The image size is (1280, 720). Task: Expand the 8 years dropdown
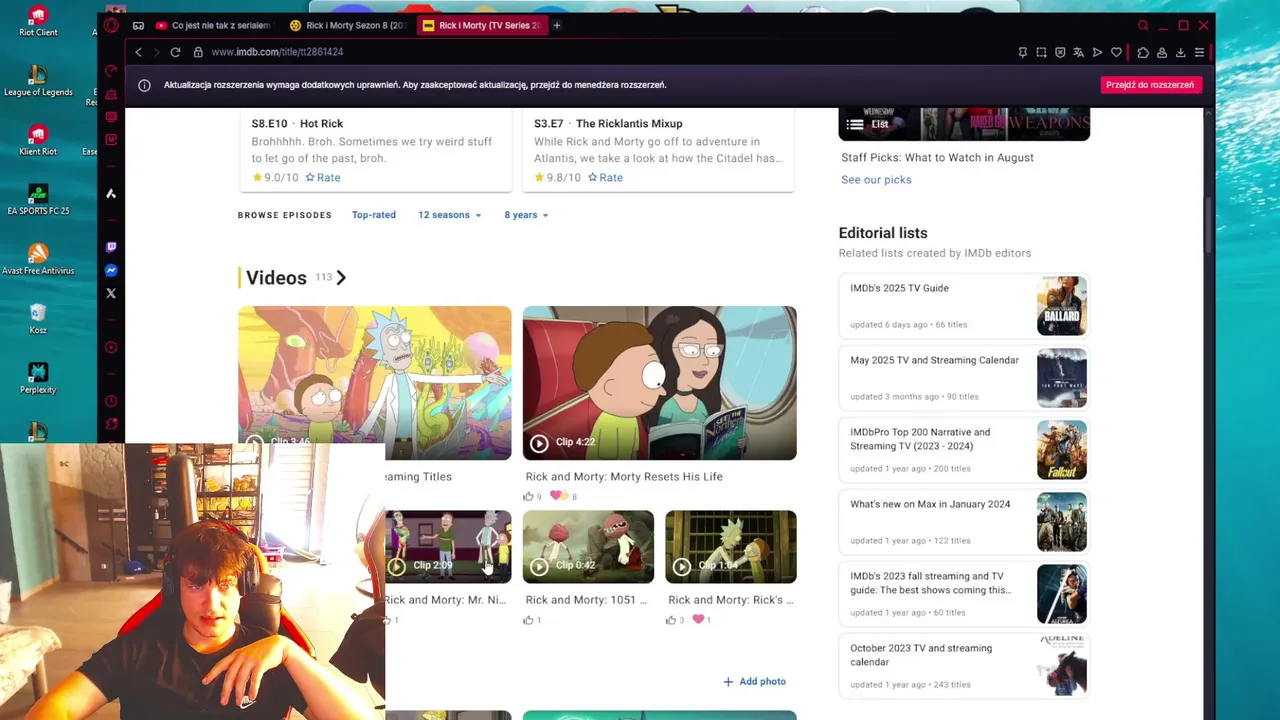[526, 215]
